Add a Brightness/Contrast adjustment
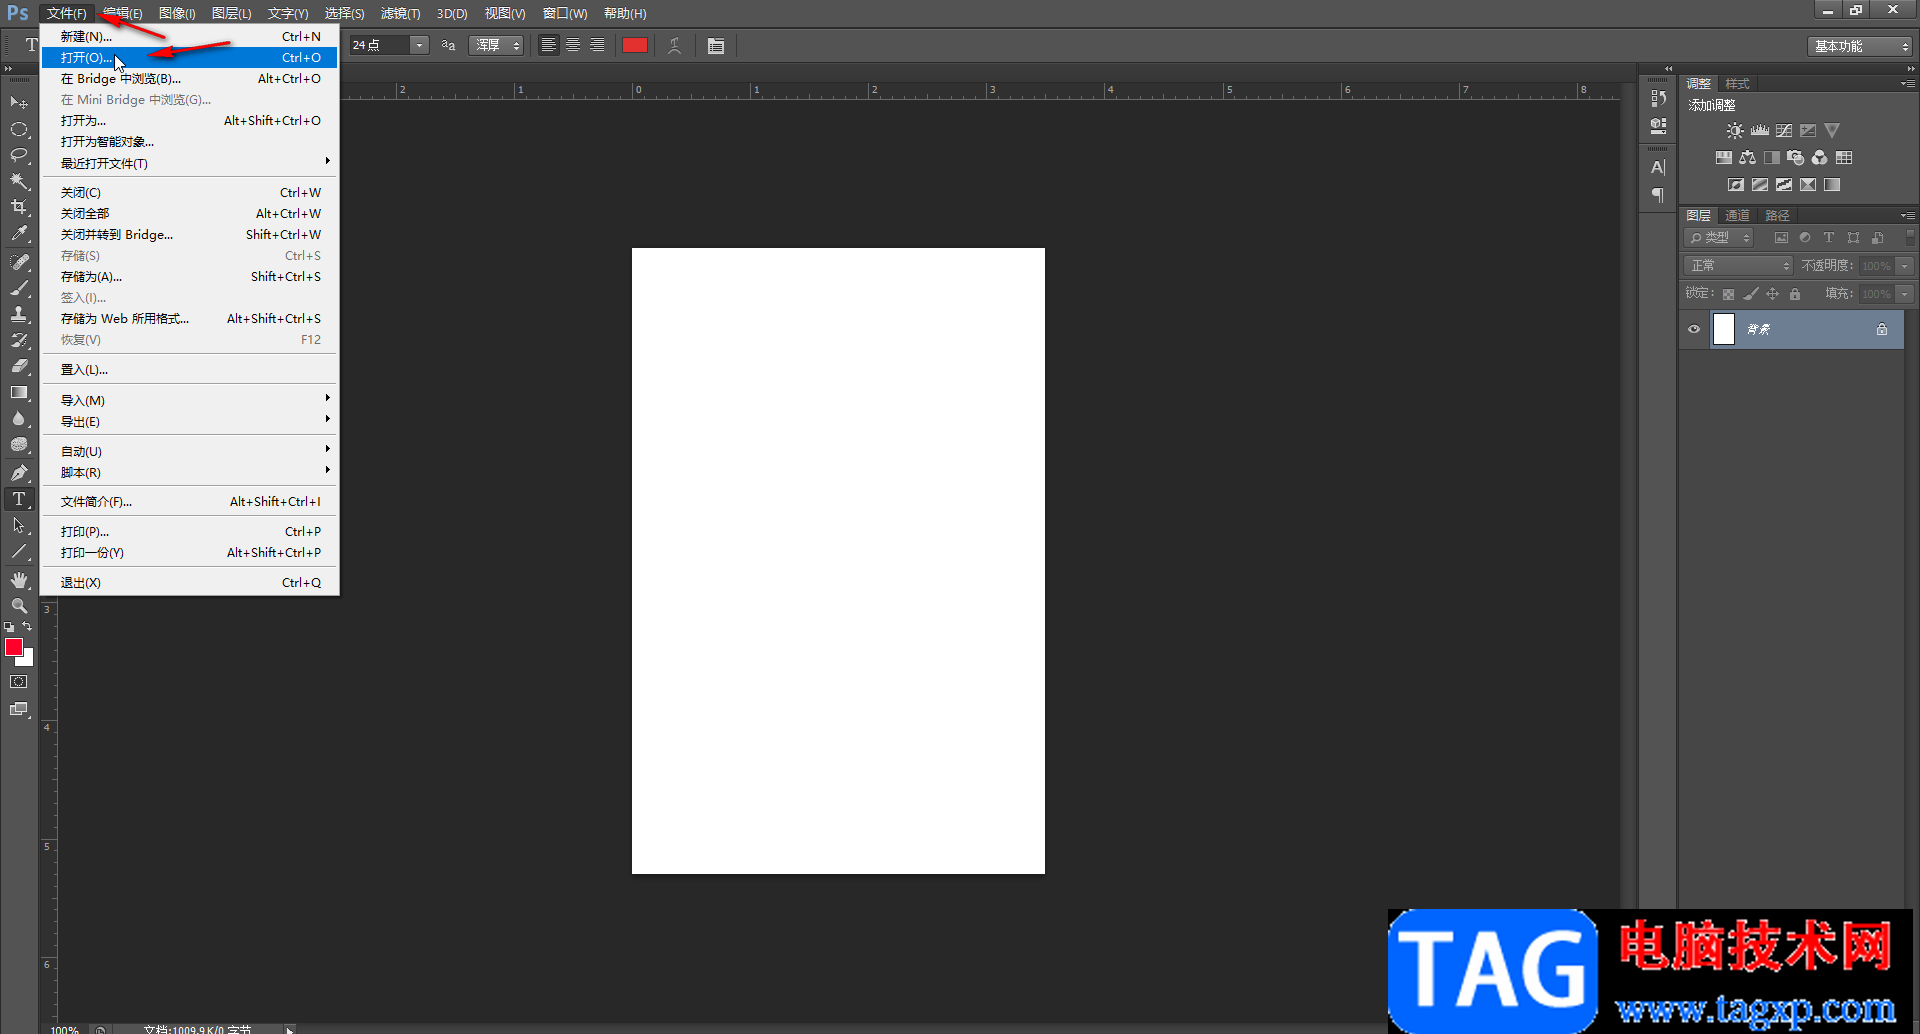The width and height of the screenshot is (1920, 1034). (x=1735, y=131)
